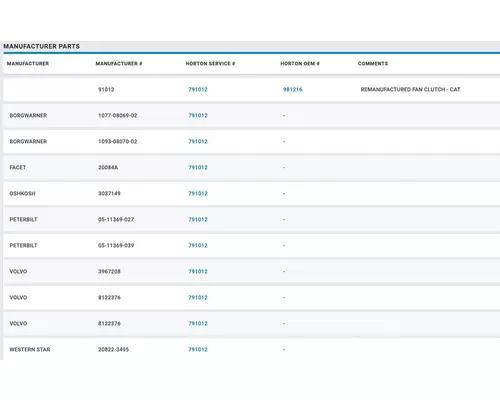Image resolution: width=500 pixels, height=400 pixels.
Task: Select the Manufacturer # column header
Action: pyautogui.click(x=119, y=63)
